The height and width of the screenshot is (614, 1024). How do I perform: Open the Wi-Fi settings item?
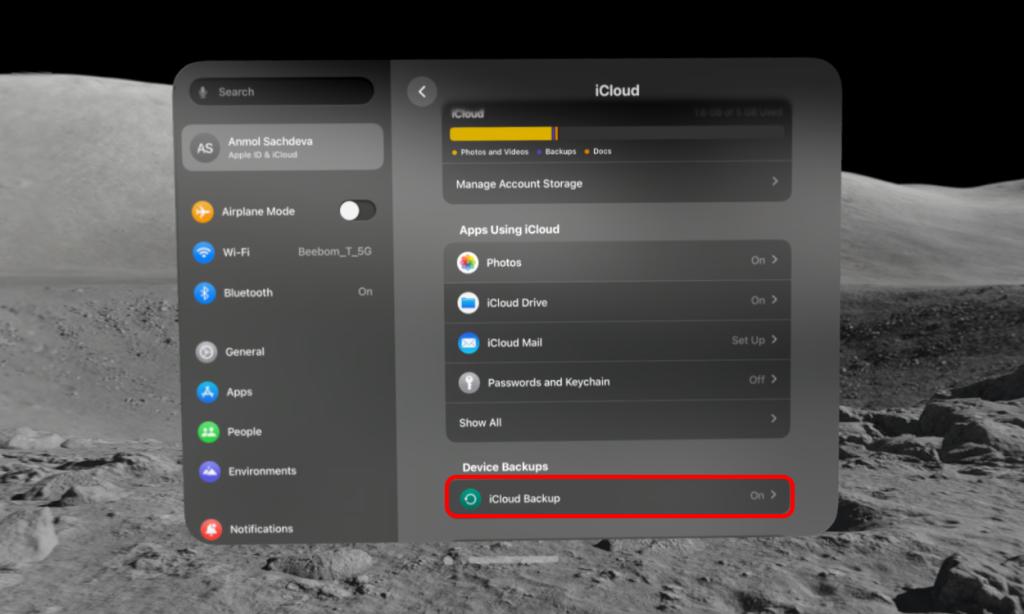tap(283, 252)
